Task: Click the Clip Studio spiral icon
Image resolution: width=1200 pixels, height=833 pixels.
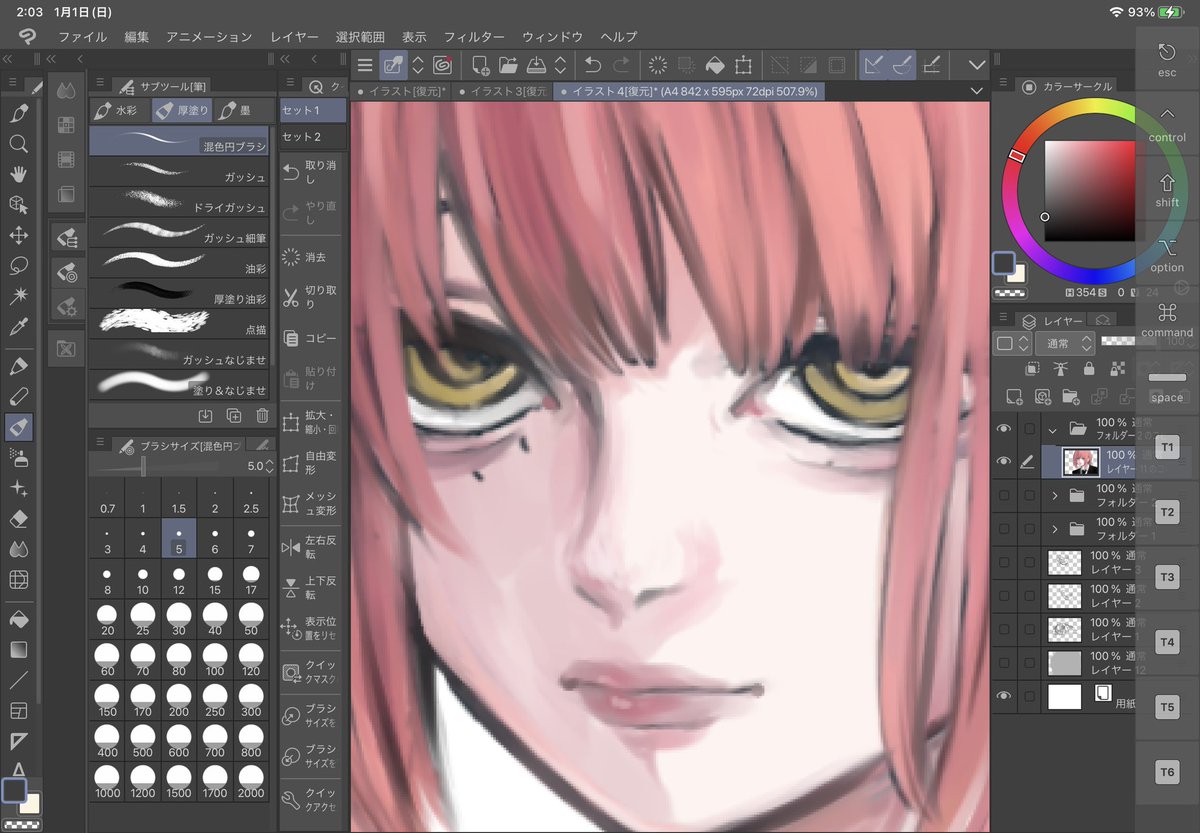Action: 443,65
